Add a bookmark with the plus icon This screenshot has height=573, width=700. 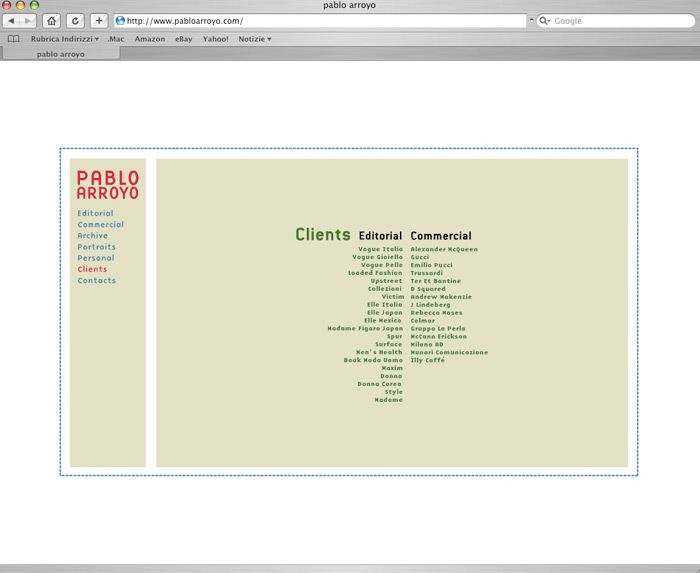point(99,21)
